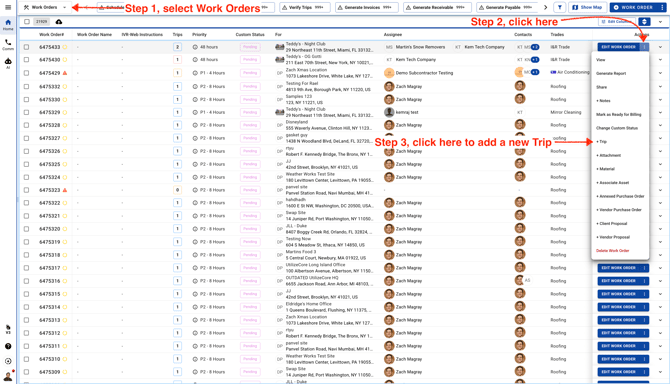Viewport: 670px width, 384px height.
Task: Click the cloud download export icon
Action: [x=59, y=22]
